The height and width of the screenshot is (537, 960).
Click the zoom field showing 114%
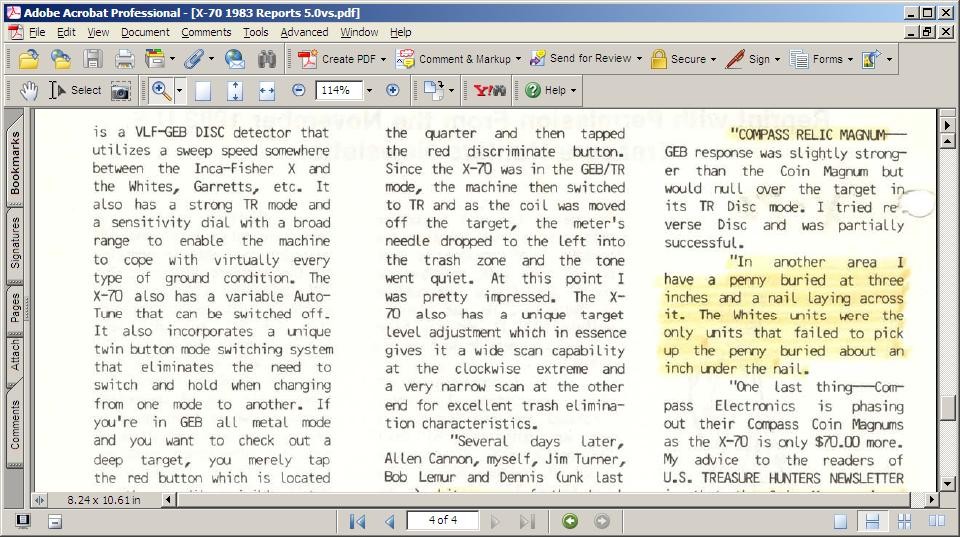point(339,91)
